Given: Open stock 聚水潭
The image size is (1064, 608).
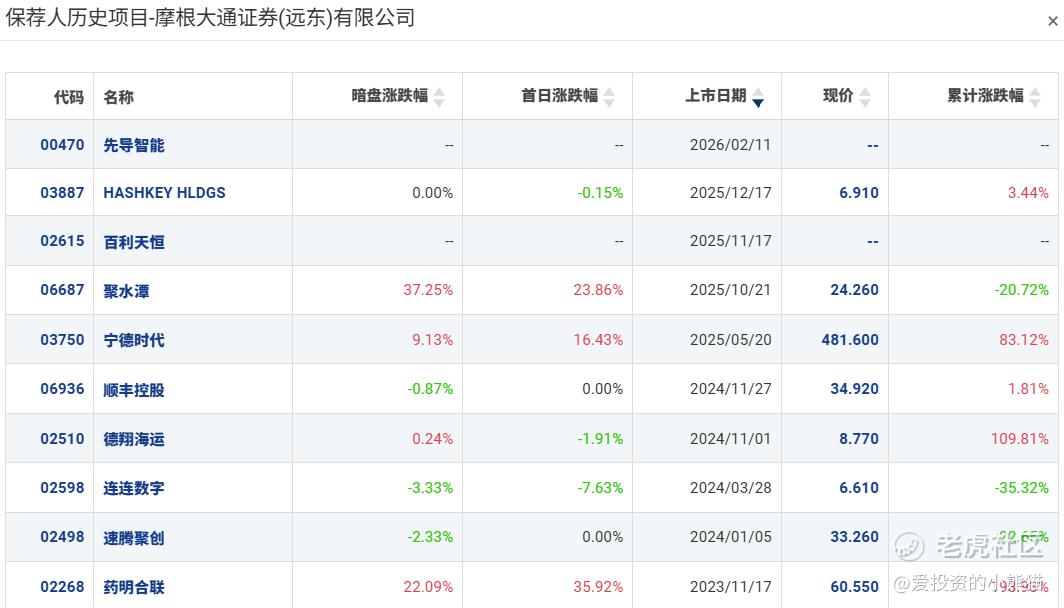Looking at the screenshot, I should coord(126,290).
